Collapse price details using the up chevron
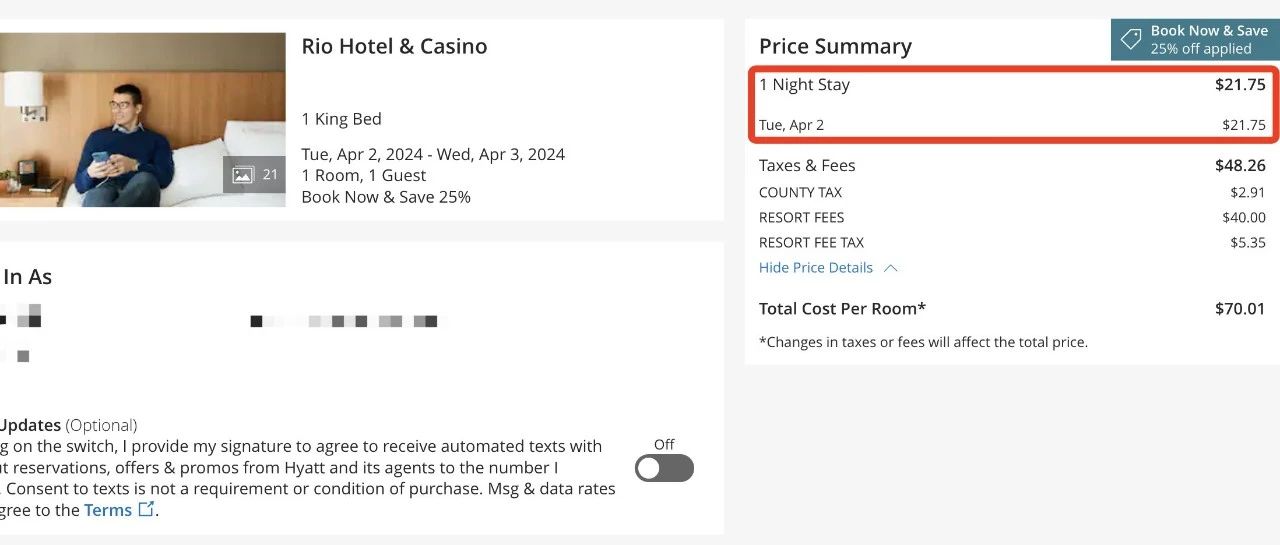The image size is (1280, 545). (891, 268)
